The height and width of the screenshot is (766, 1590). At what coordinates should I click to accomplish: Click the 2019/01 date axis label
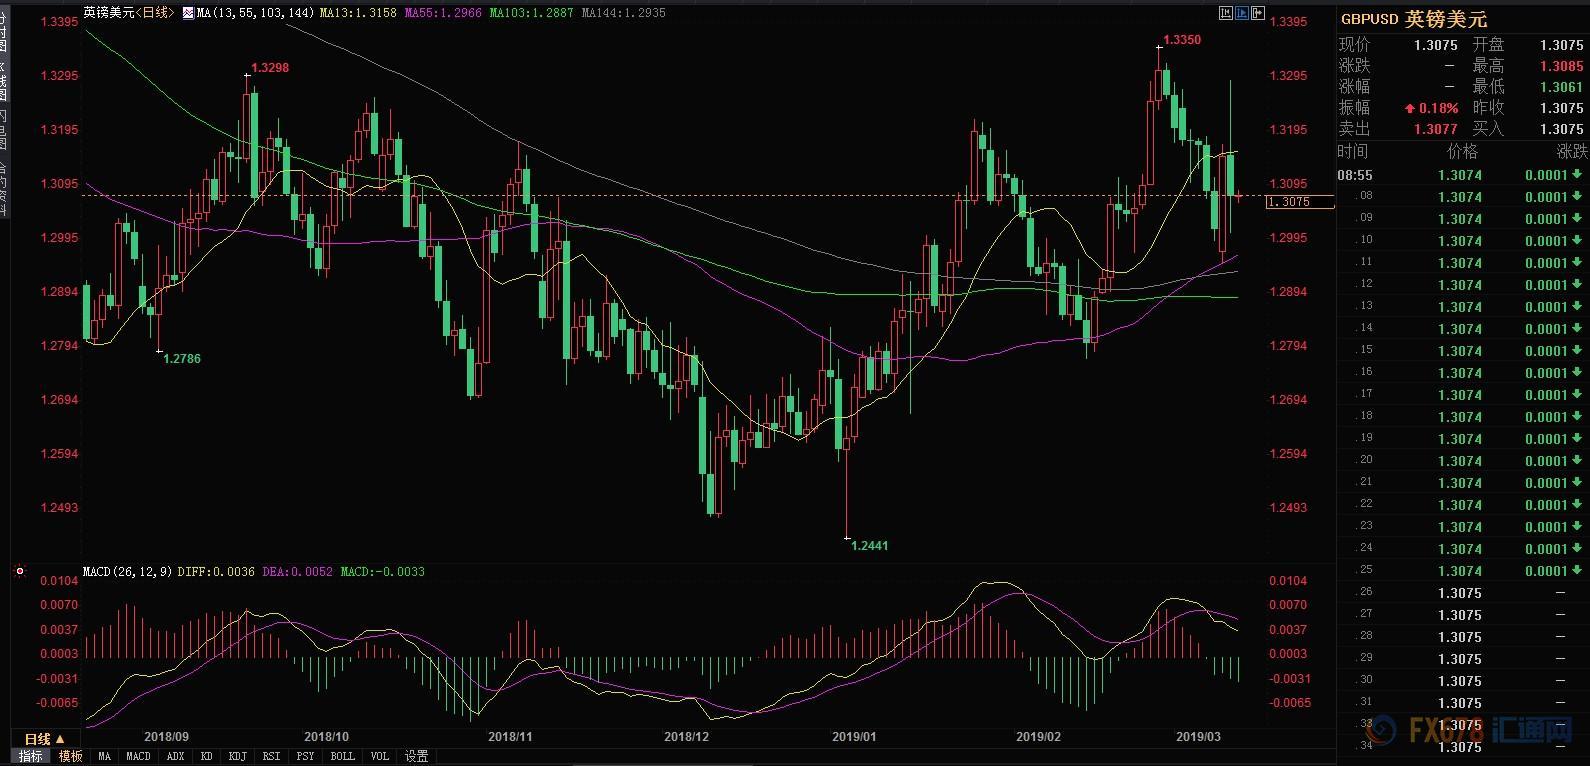pos(854,737)
